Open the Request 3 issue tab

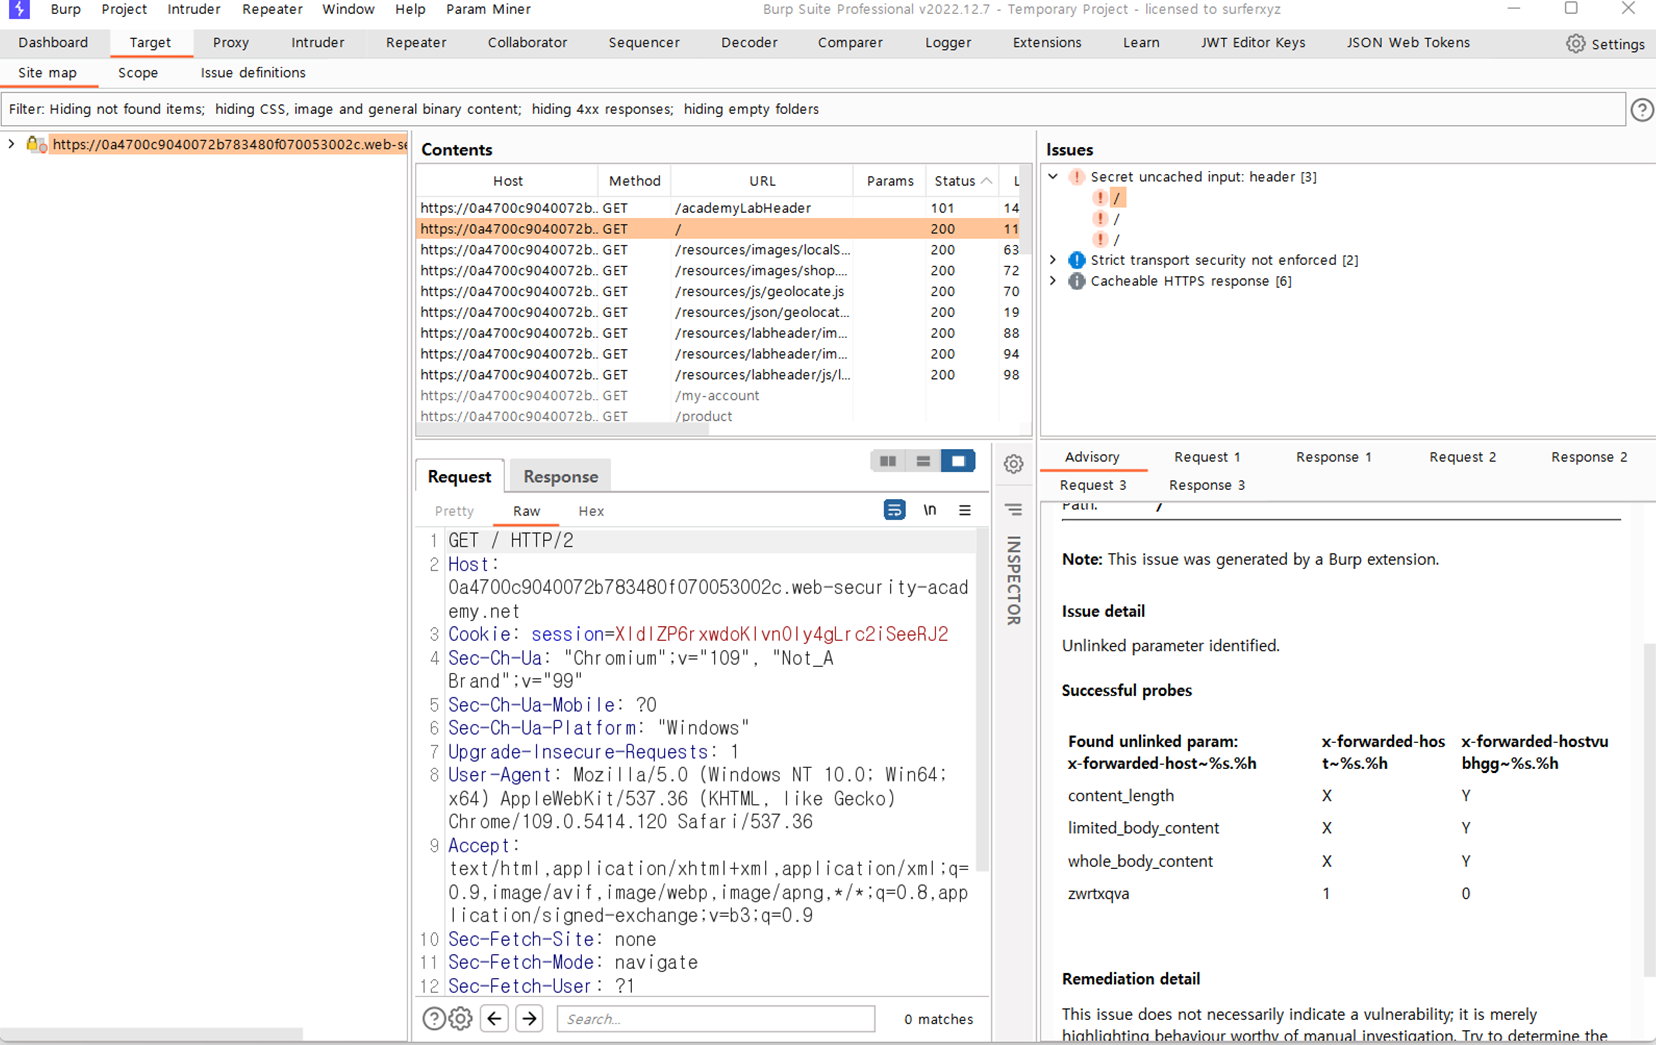click(x=1093, y=485)
